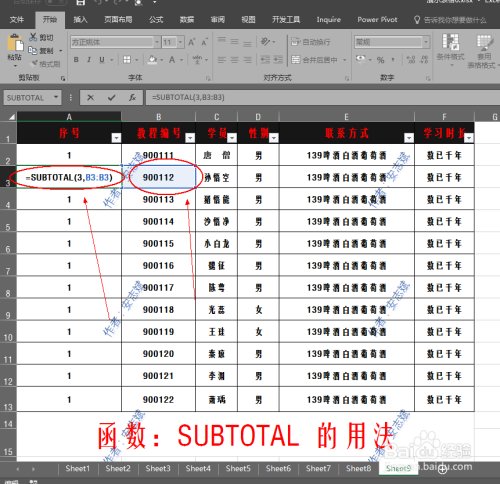Viewport: 500px width, 484px height.
Task: Click the increase indent icon
Action: (x=278, y=60)
